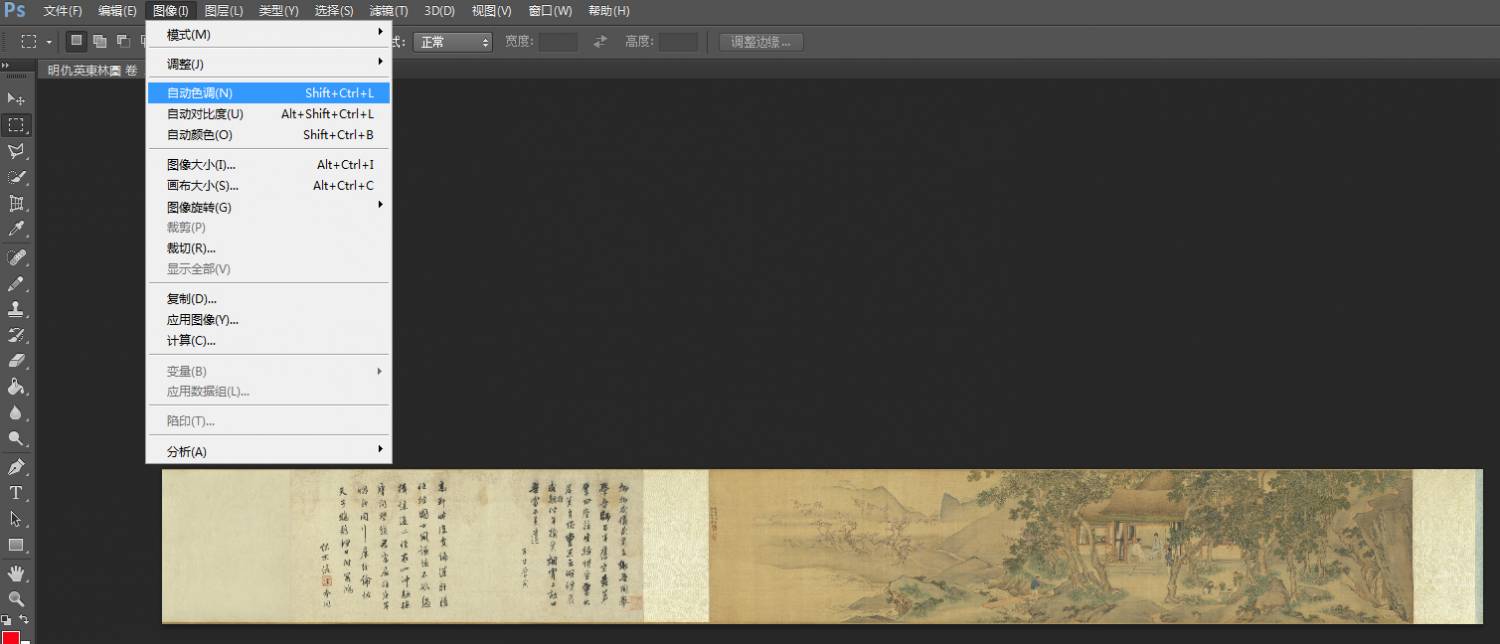Enable 'New selection' mode in options bar
Image resolution: width=1500 pixels, height=644 pixels.
(x=76, y=41)
